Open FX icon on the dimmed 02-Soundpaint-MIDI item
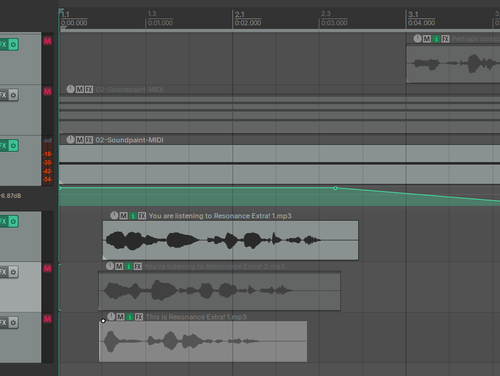Viewport: 500px width, 376px height. [x=89, y=89]
